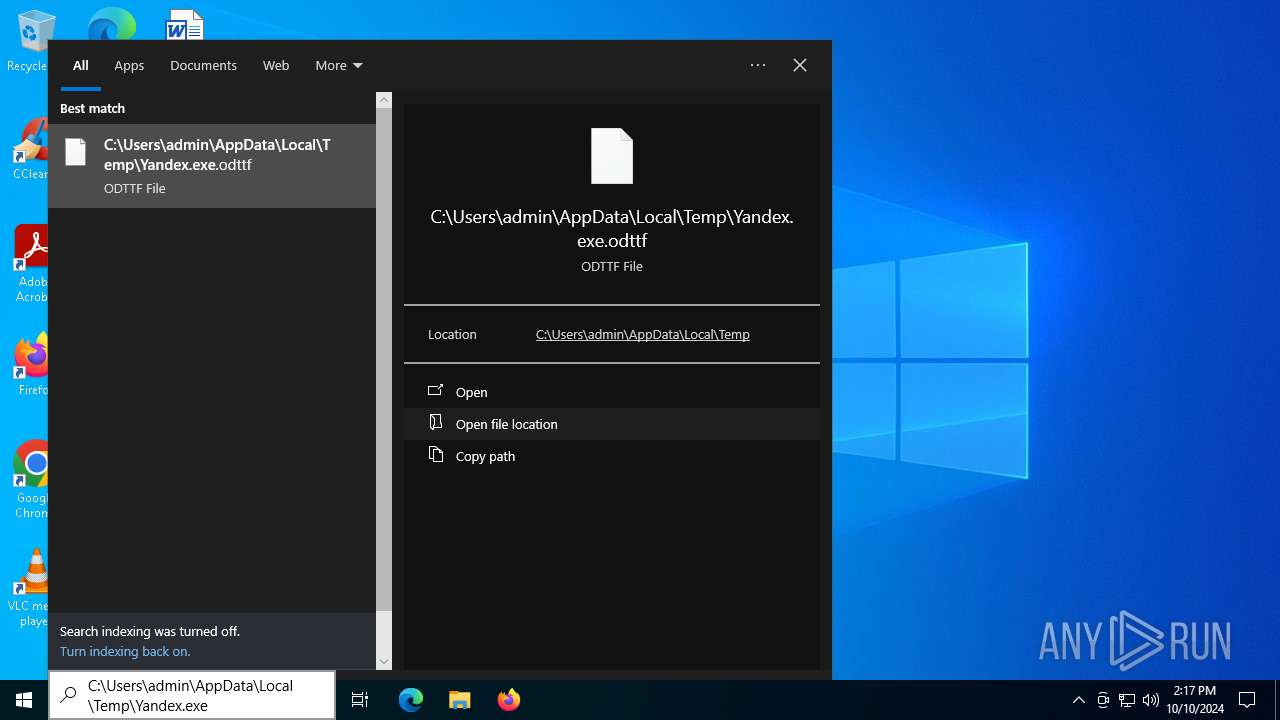Click Copy path action label
1280x720 pixels.
pyautogui.click(x=485, y=457)
